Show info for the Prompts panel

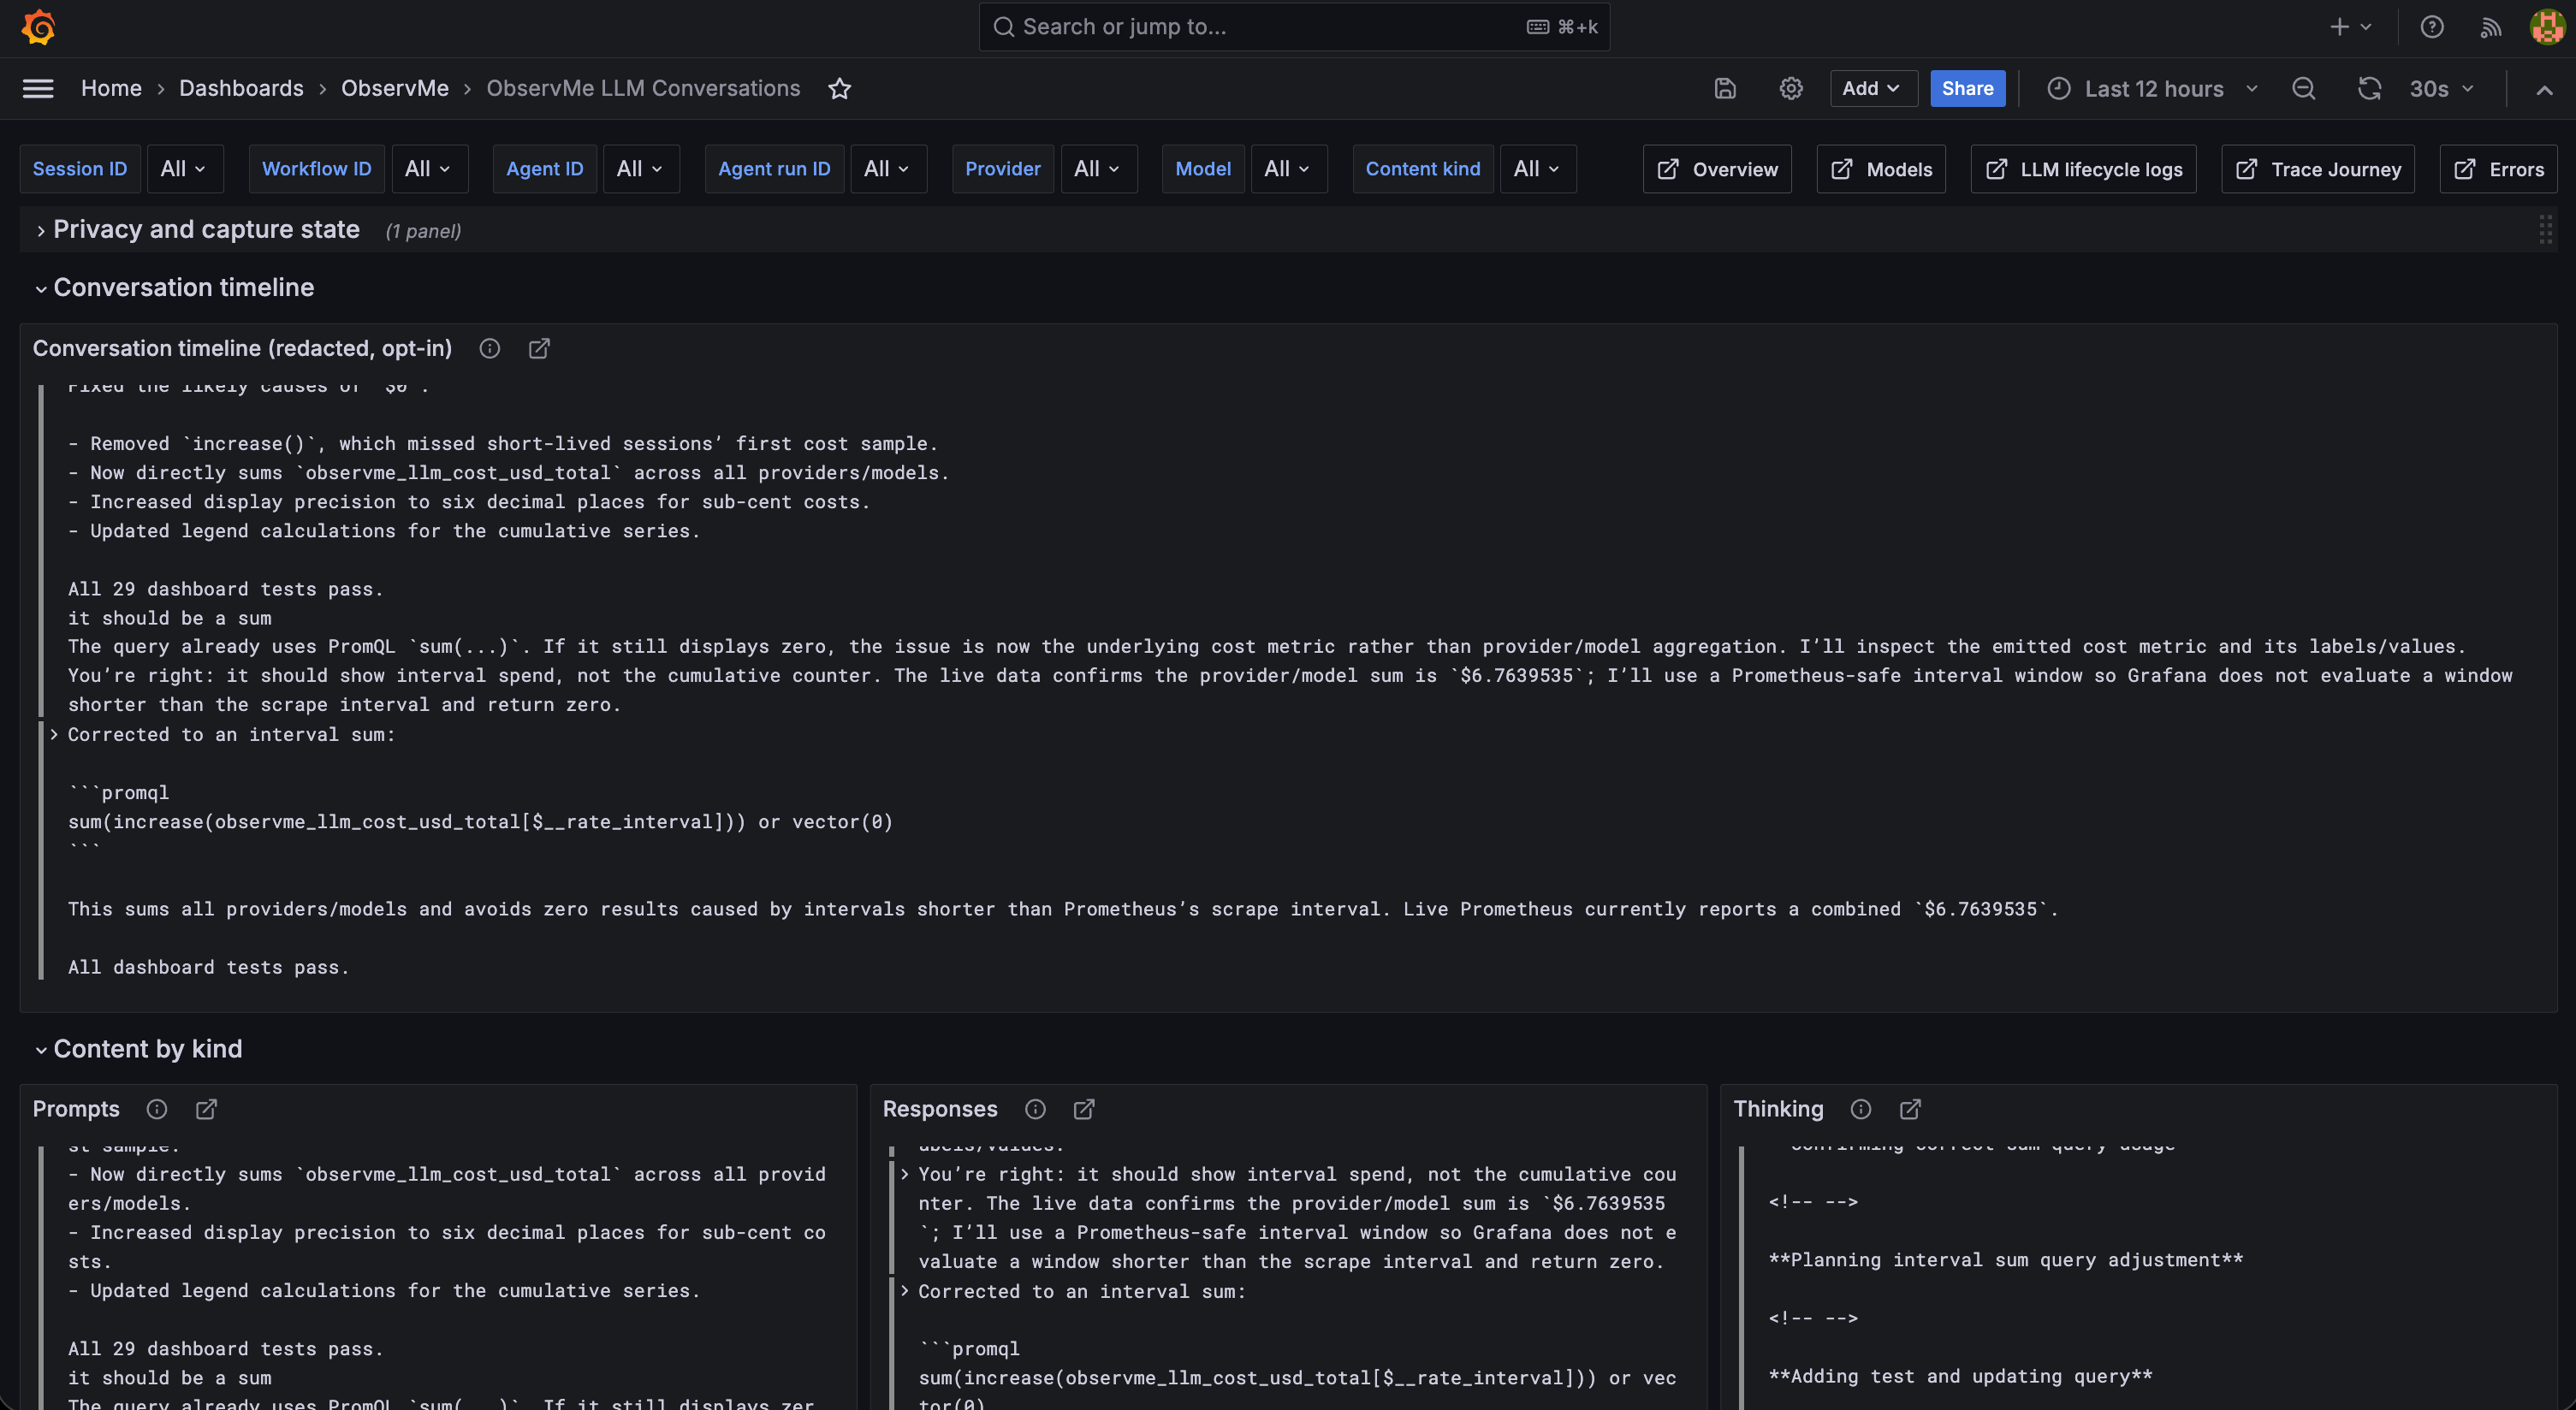157,1109
